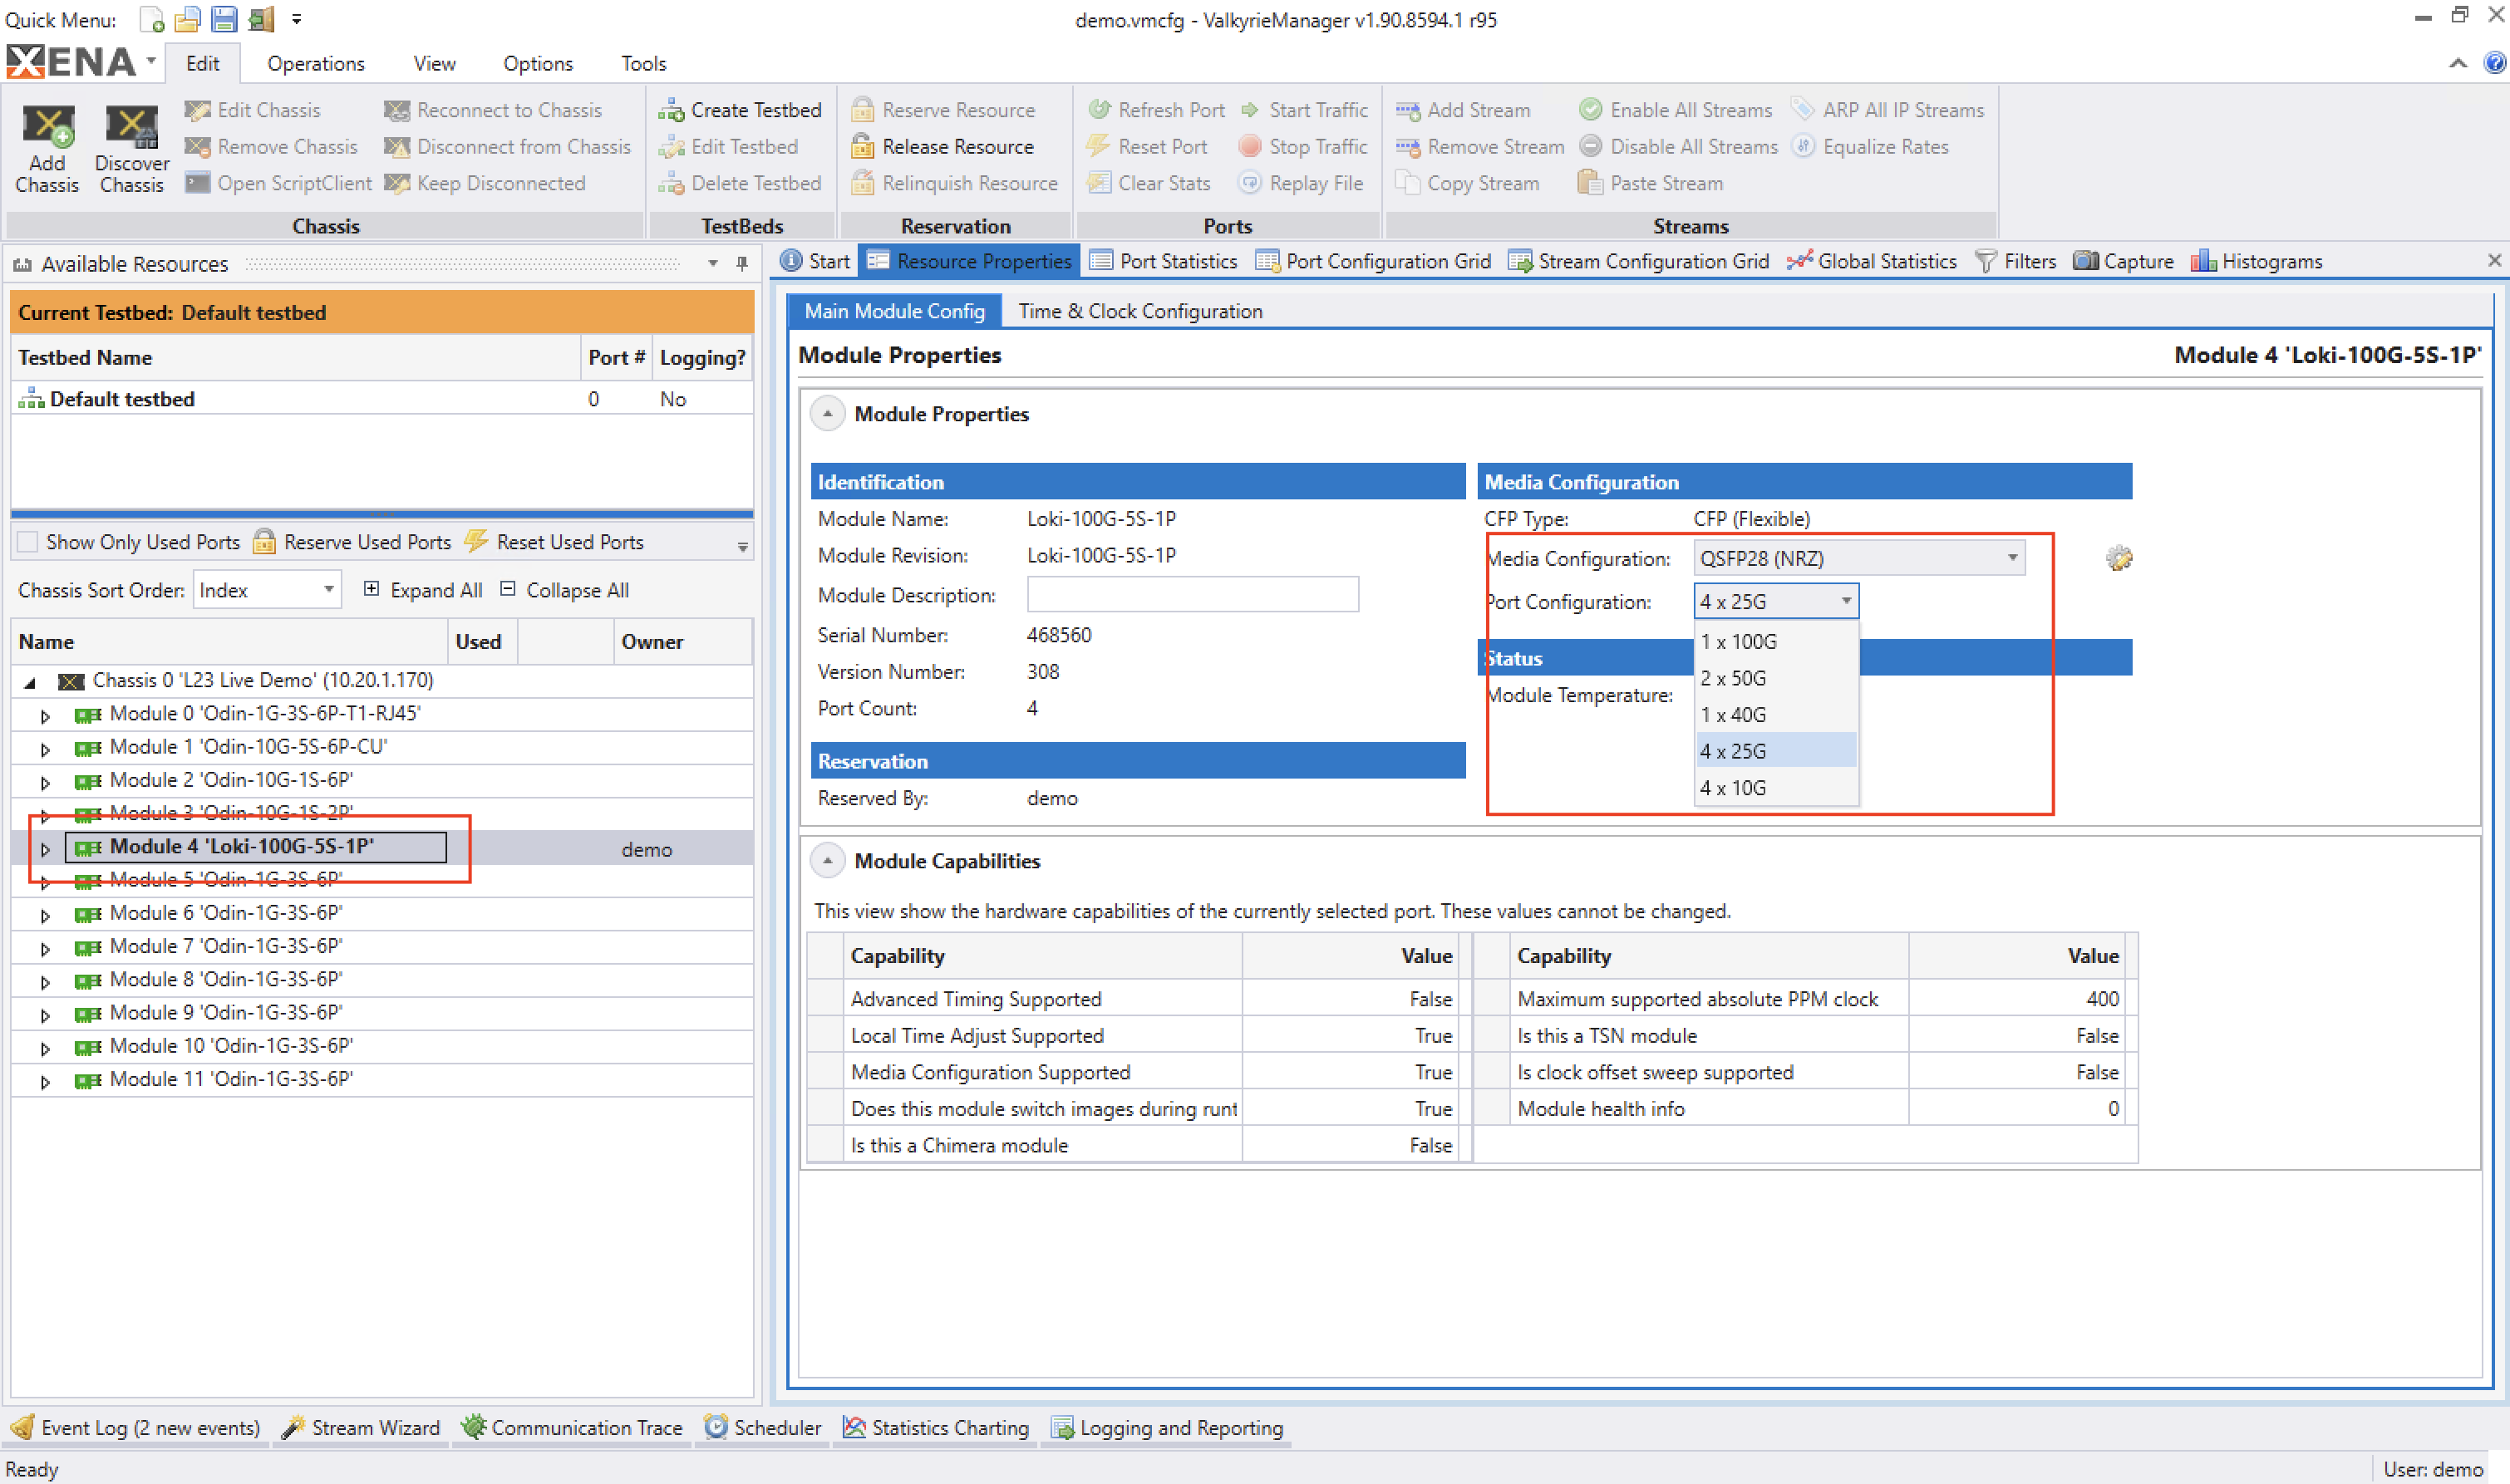
Task: Select Module 6 'Odin-1G-3S-6P' row
Action: [x=381, y=913]
